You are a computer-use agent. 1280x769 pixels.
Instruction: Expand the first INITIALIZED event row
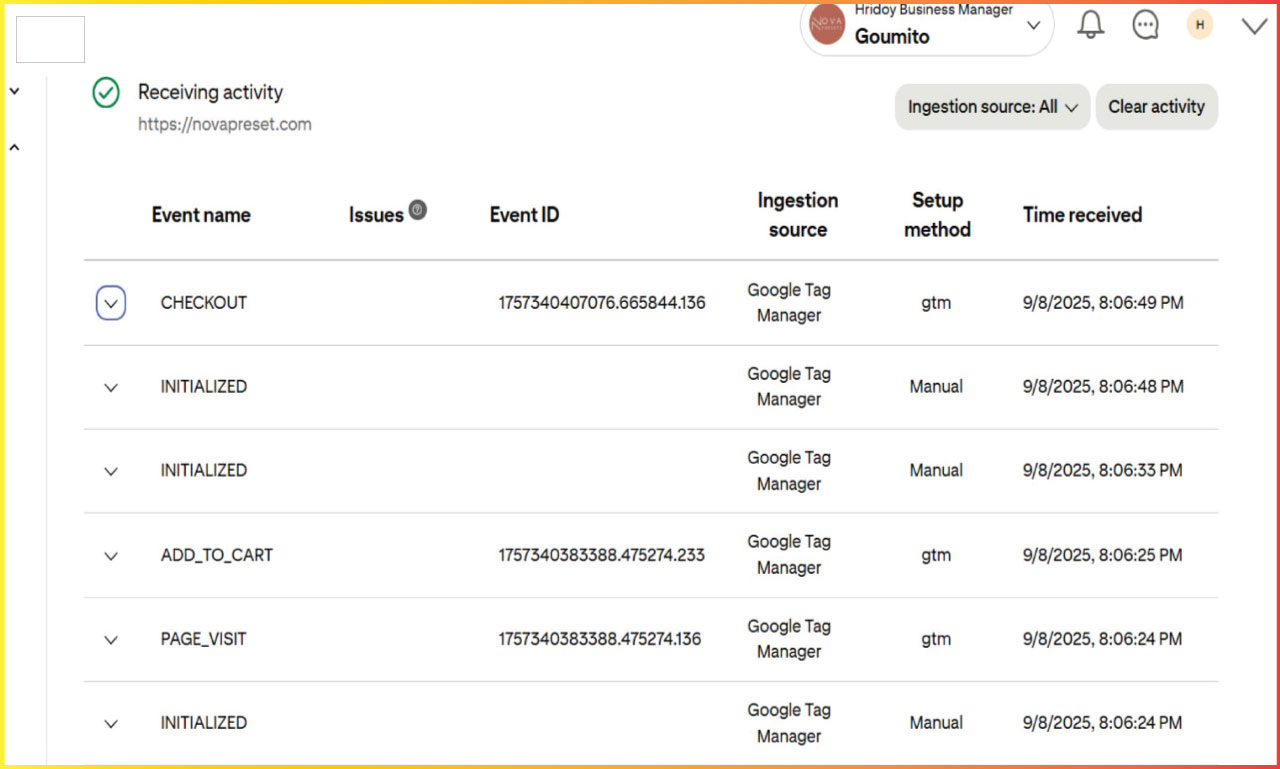click(110, 387)
